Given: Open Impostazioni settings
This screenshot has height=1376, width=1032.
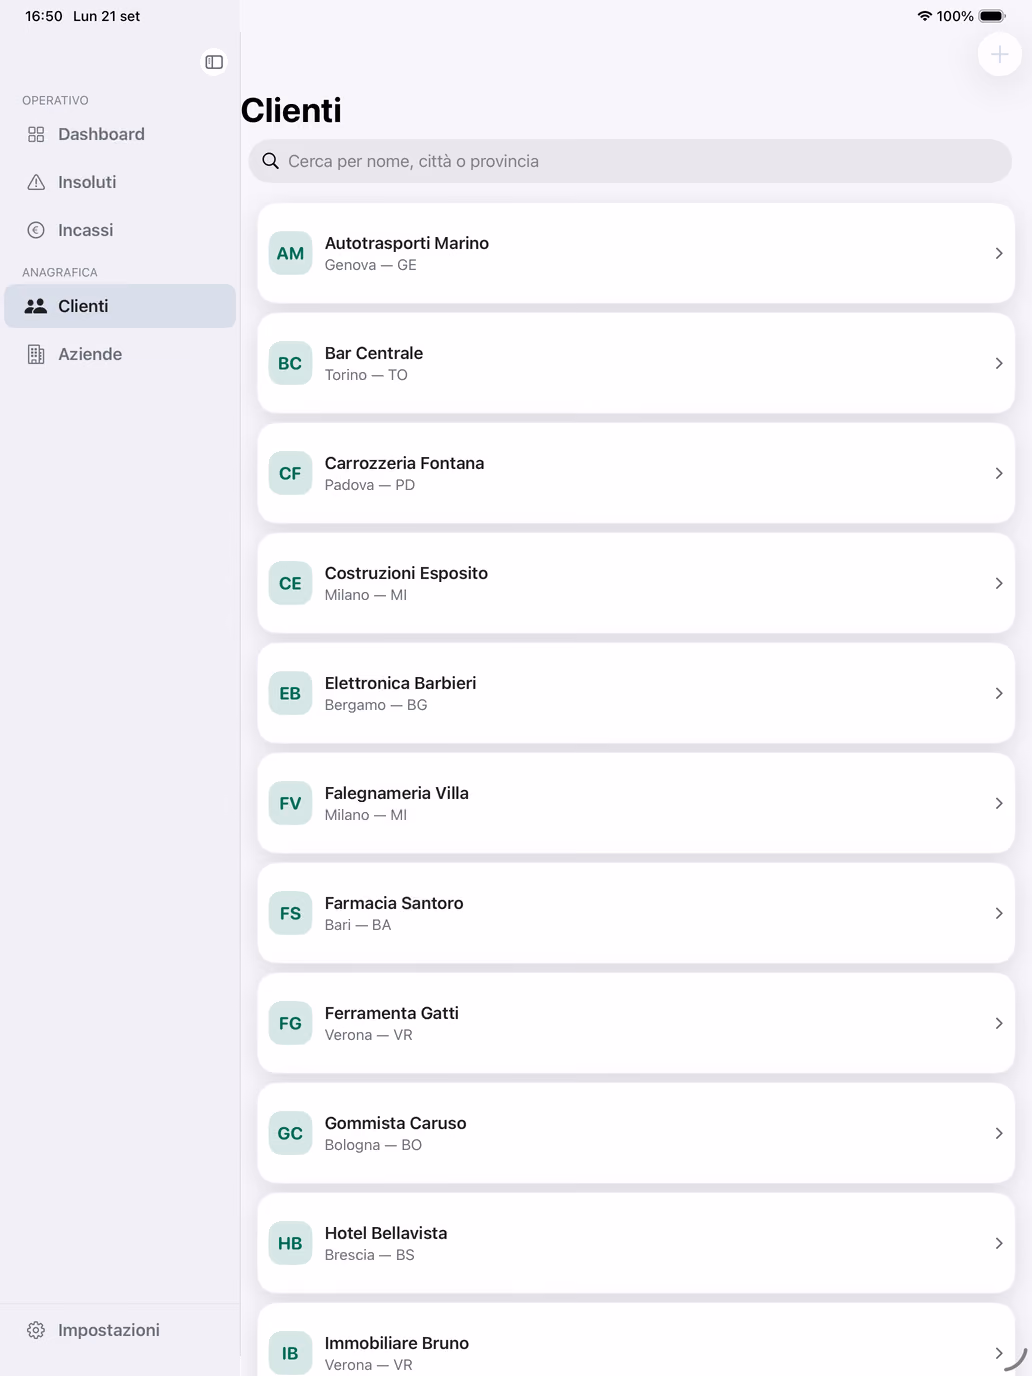Looking at the screenshot, I should (120, 1330).
